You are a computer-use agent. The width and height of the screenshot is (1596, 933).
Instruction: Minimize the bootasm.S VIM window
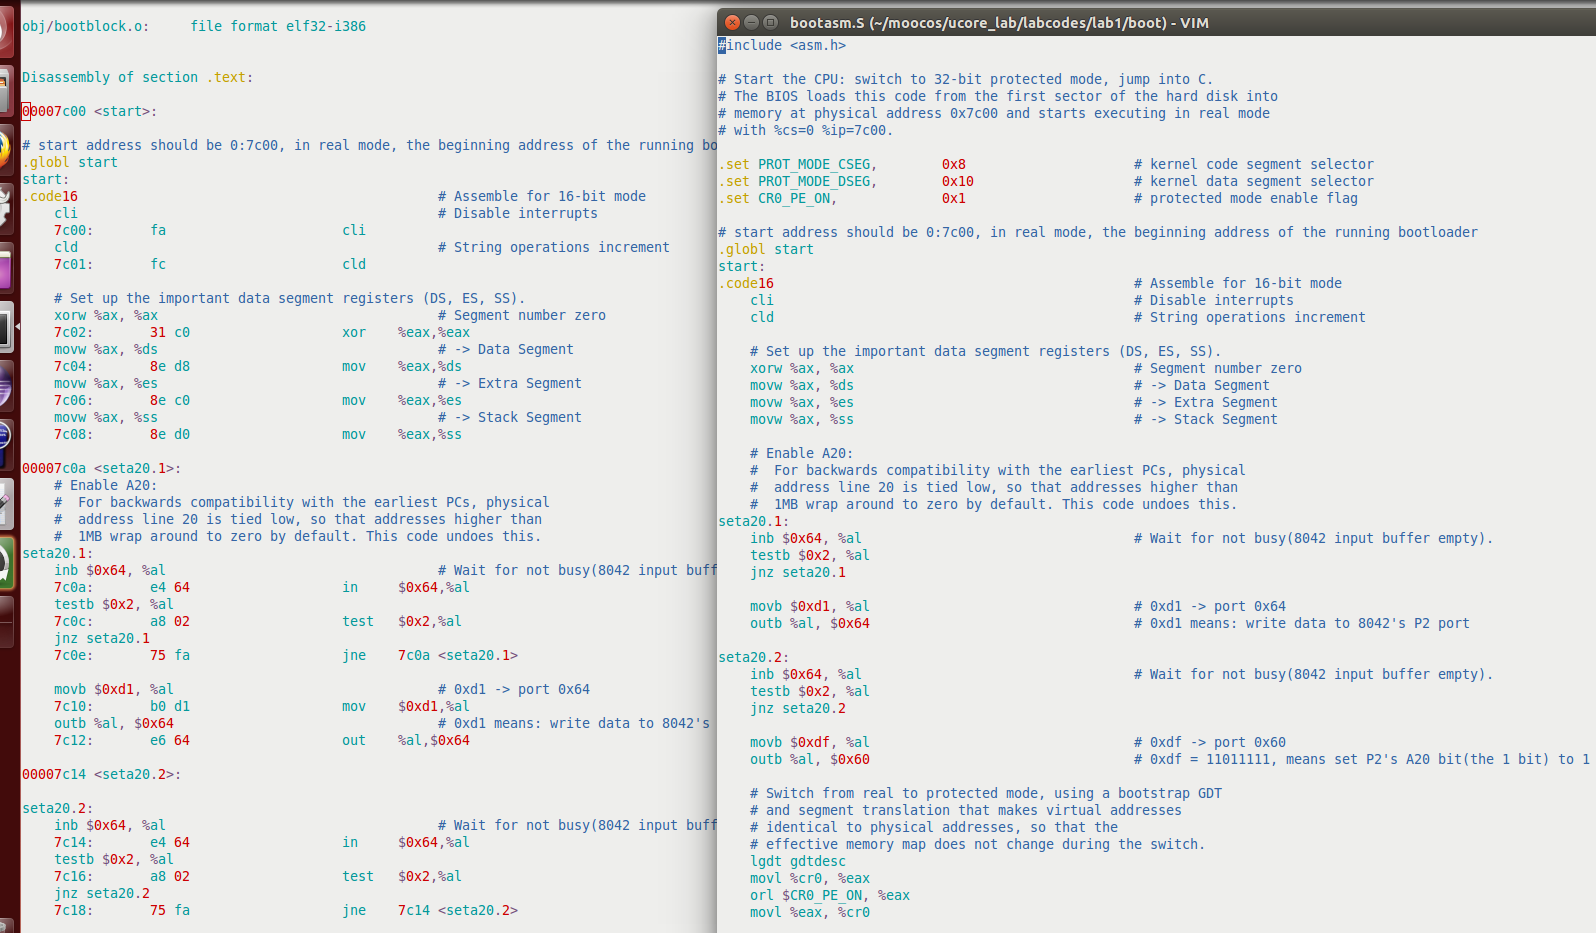(x=751, y=22)
